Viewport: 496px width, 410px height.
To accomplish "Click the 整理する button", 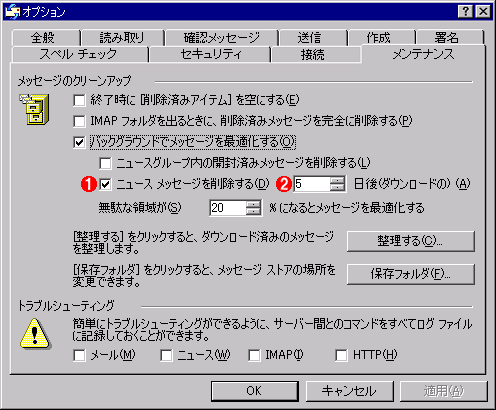I will pyautogui.click(x=411, y=241).
